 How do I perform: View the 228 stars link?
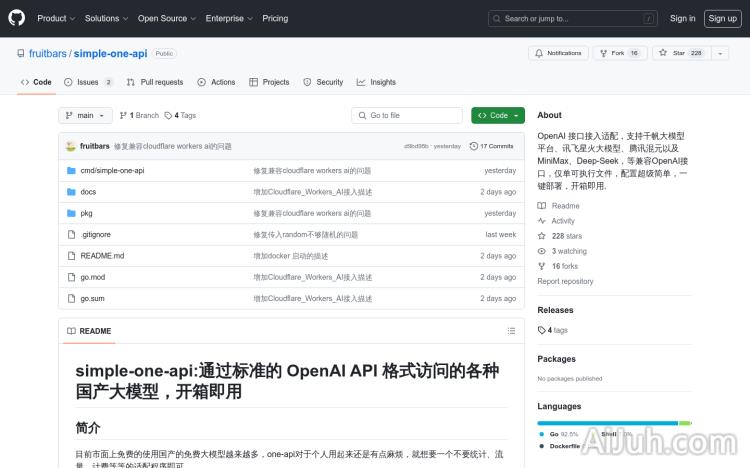[x=560, y=236]
